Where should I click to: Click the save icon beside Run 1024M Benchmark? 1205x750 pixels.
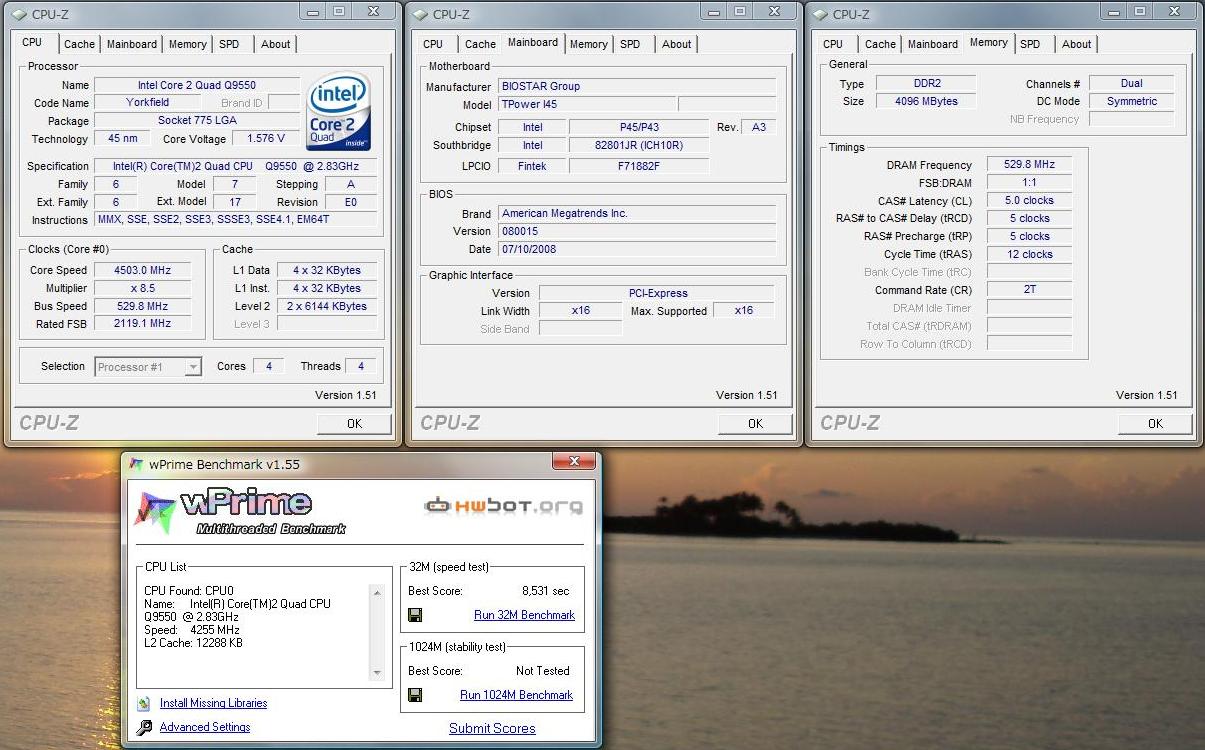(416, 695)
